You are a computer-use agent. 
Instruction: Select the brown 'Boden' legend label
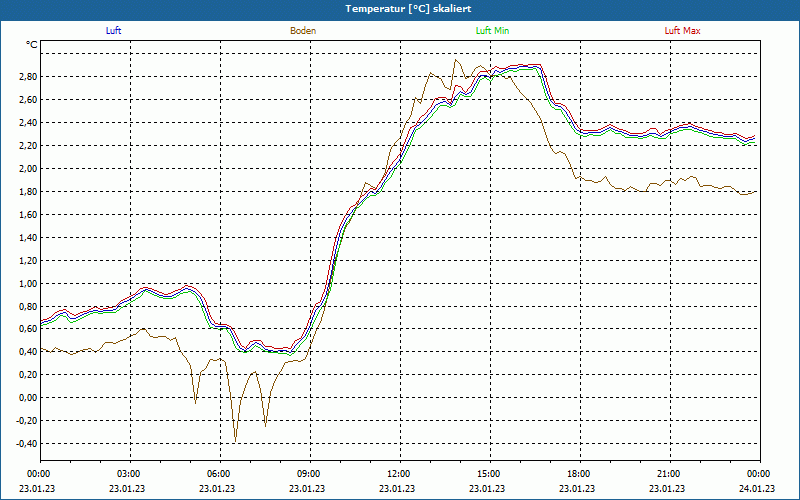pyautogui.click(x=303, y=31)
